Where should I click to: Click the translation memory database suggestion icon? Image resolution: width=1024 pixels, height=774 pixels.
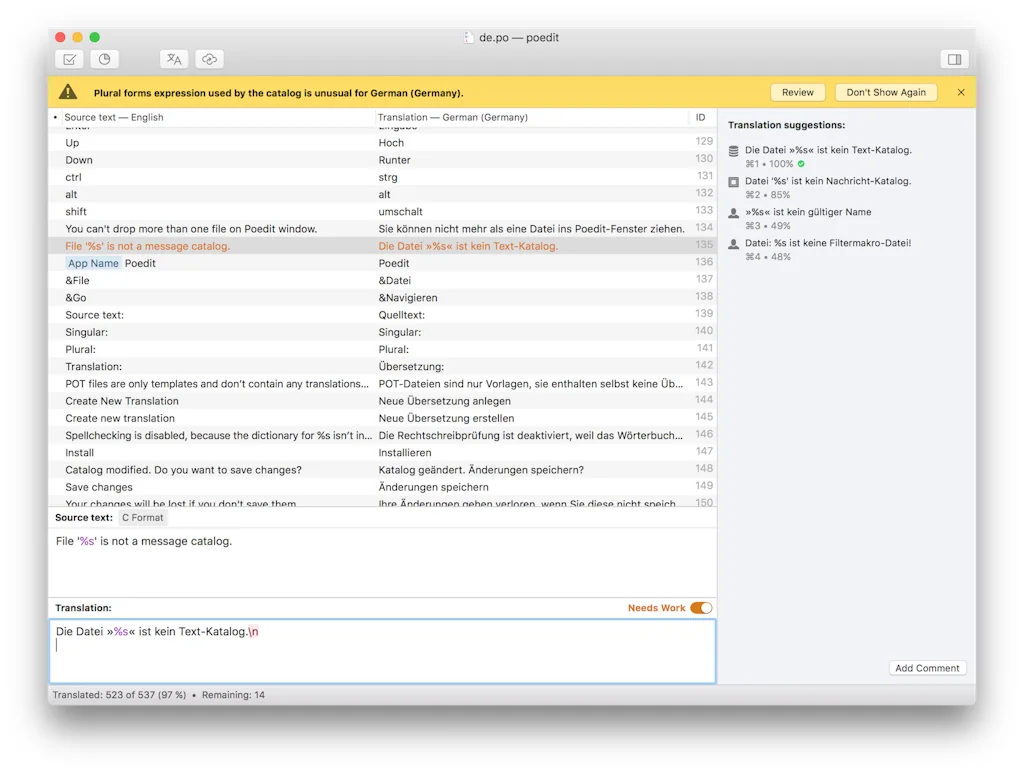736,149
